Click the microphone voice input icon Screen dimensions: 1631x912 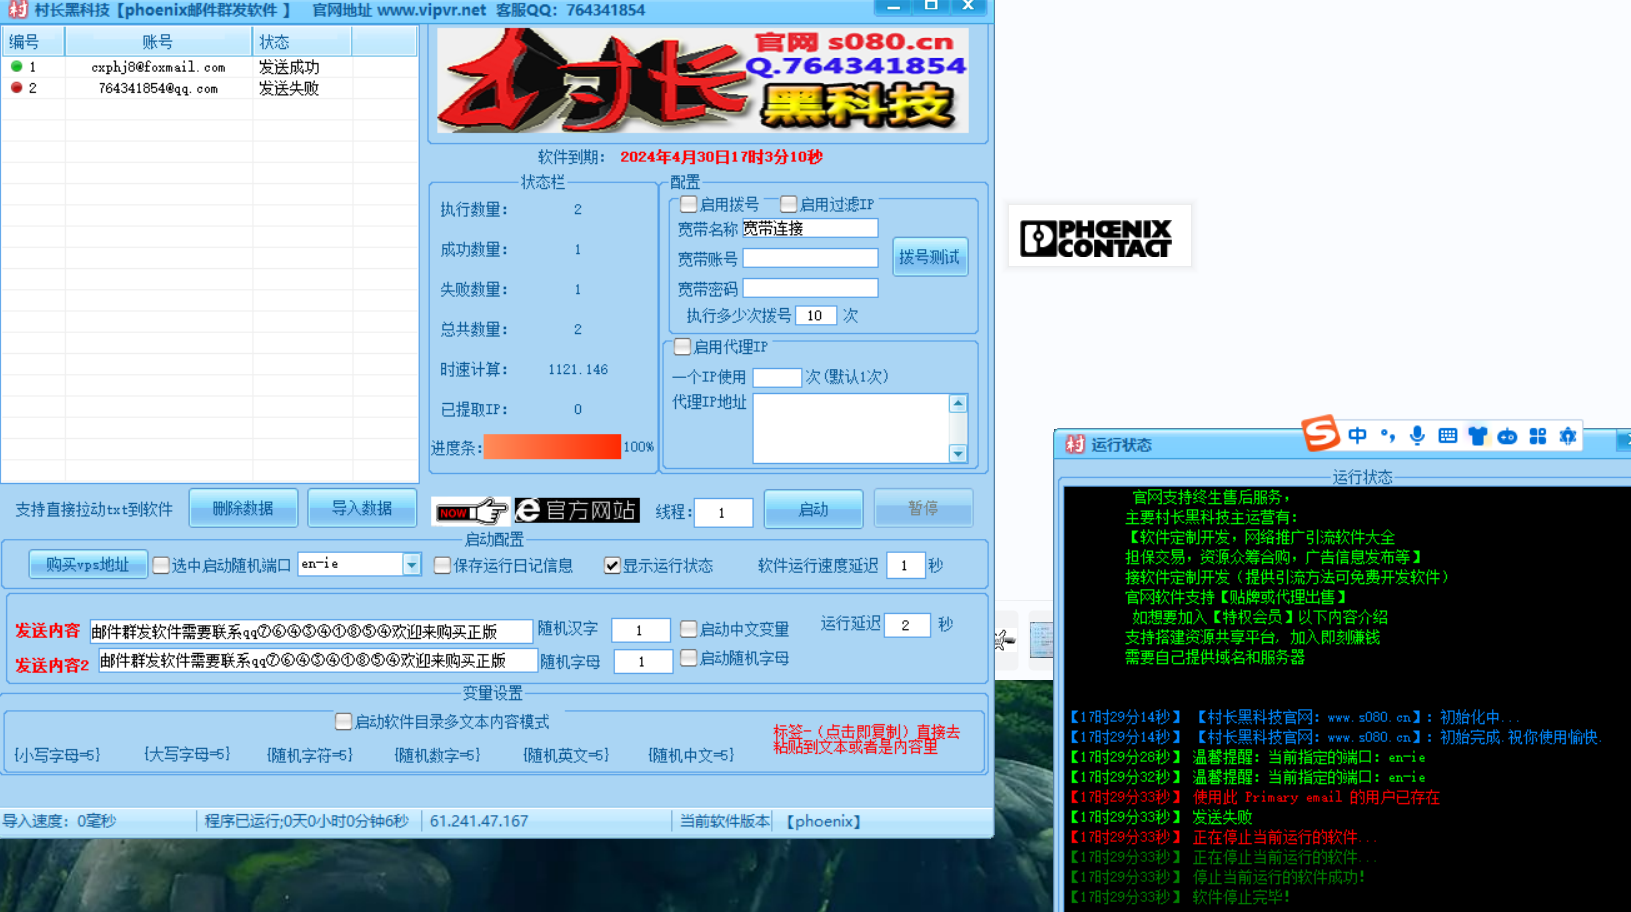click(1417, 435)
